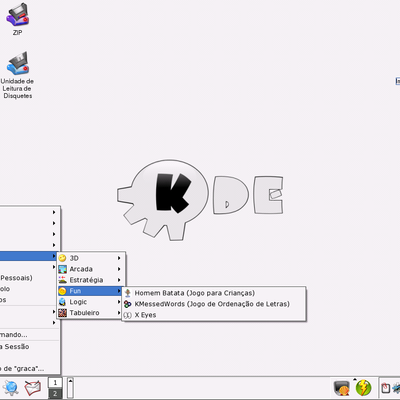Viewport: 400px width, 400px height.
Task: Open the mail client envelope panel icon
Action: point(33,388)
